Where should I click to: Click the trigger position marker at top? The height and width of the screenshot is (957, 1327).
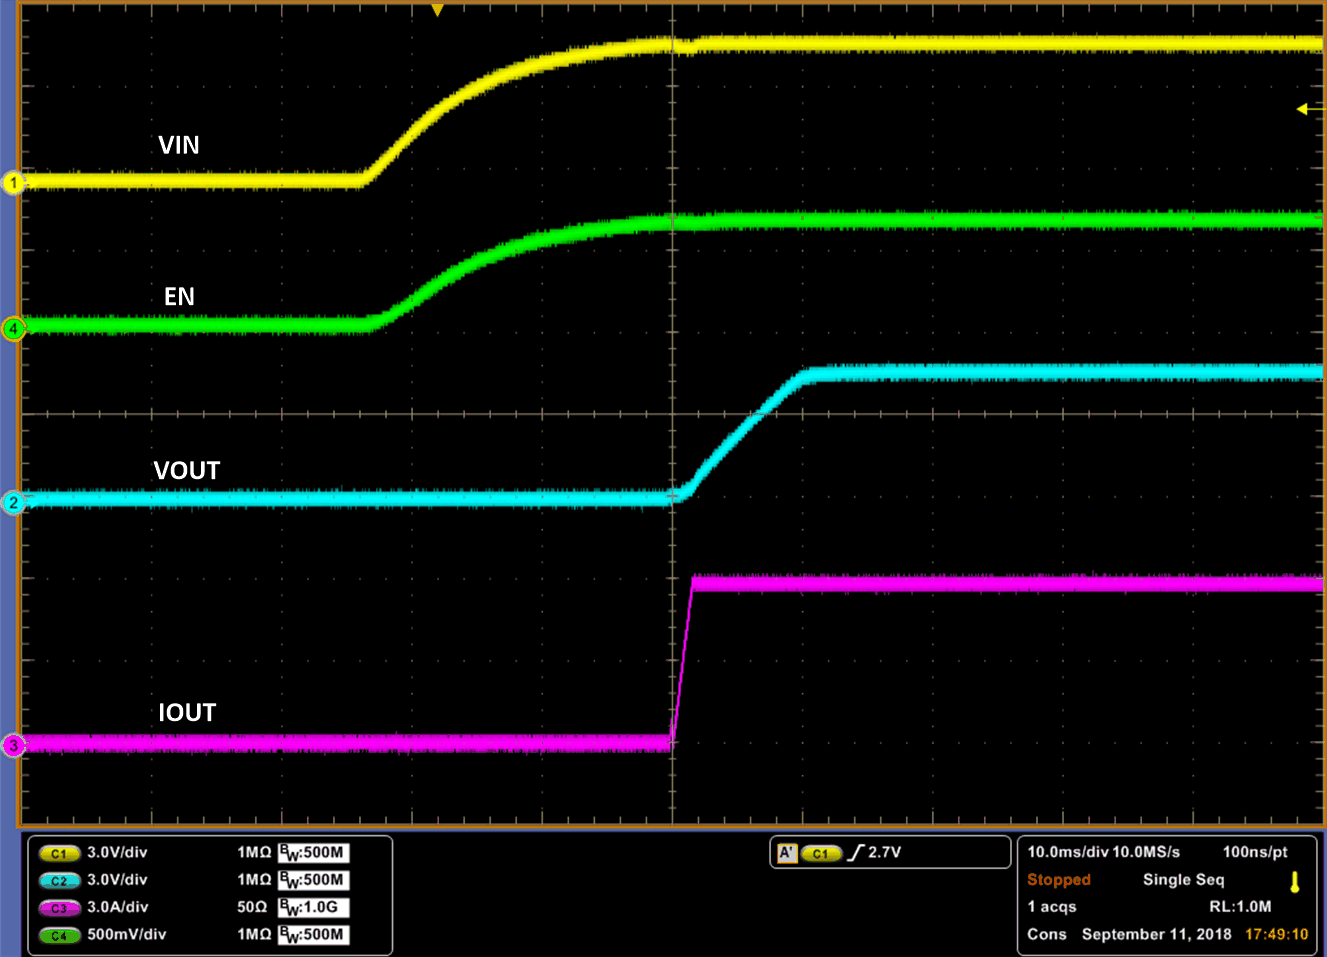point(437,10)
